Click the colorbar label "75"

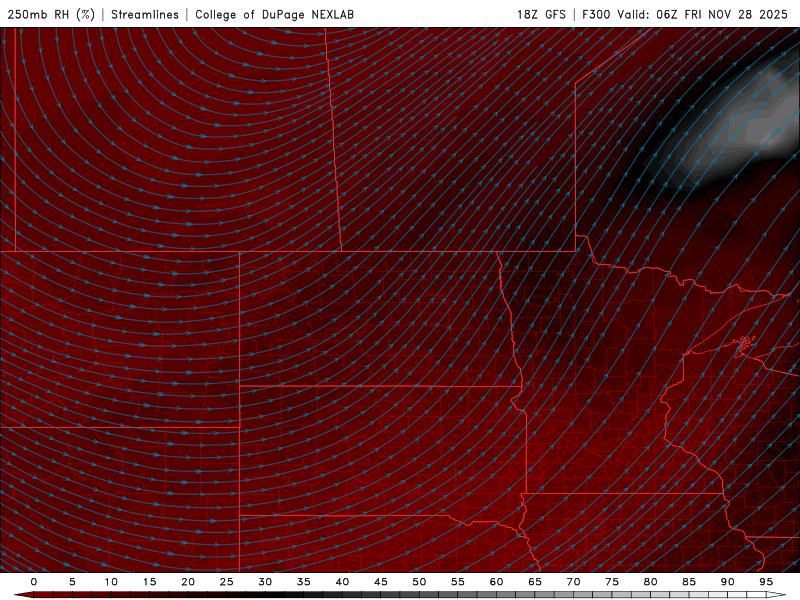tap(612, 582)
